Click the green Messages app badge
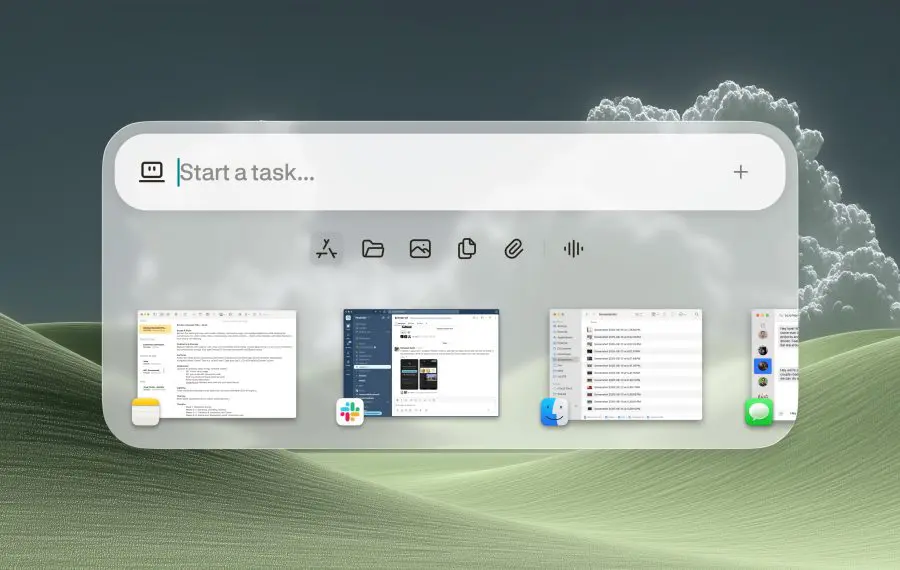900x570 pixels. (759, 412)
